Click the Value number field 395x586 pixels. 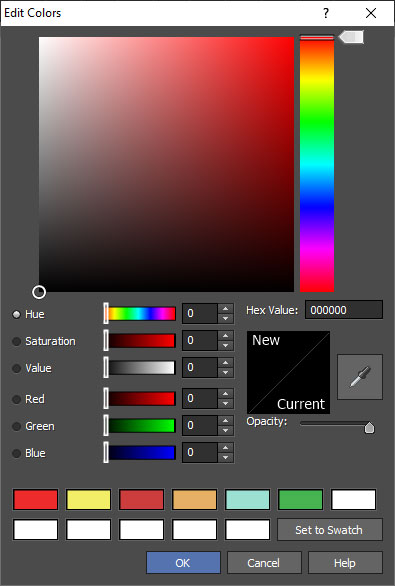(200, 367)
